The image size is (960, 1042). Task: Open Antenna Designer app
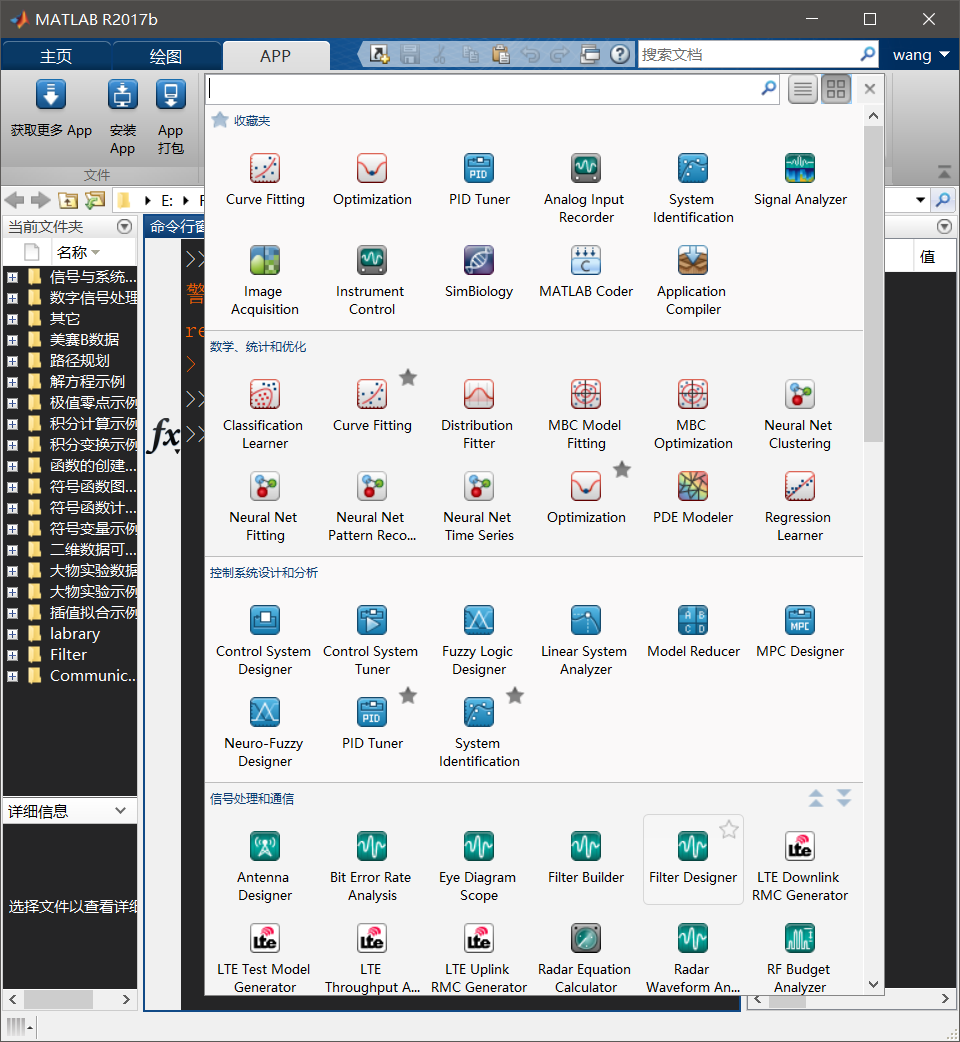point(265,867)
